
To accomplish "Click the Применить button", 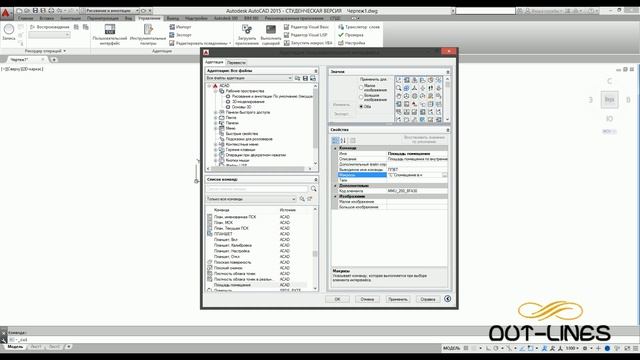I will tap(398, 299).
